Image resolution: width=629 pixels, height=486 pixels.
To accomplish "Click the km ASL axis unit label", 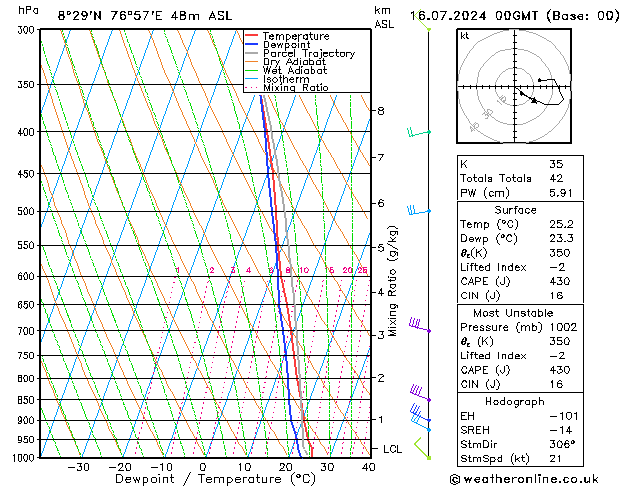I will (384, 17).
